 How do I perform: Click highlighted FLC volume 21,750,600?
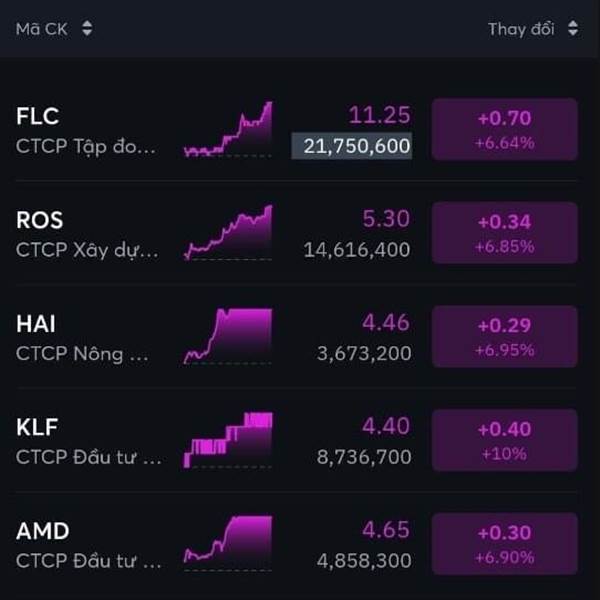351,146
